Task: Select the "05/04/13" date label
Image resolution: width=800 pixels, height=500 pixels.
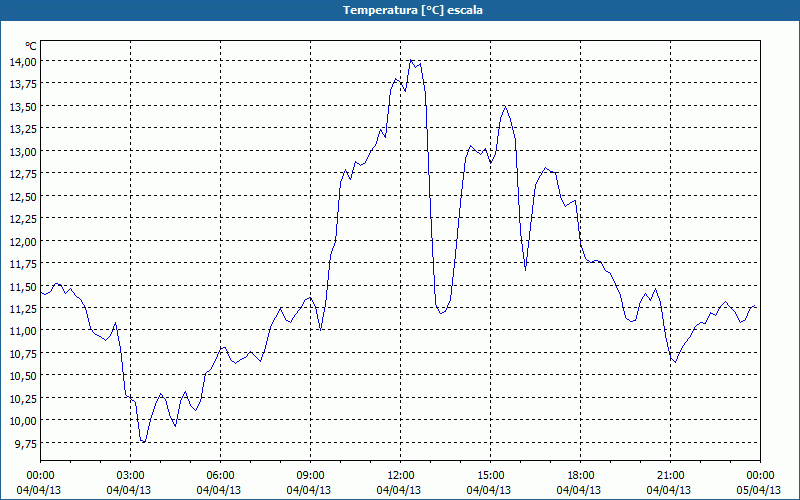Action: tap(759, 490)
